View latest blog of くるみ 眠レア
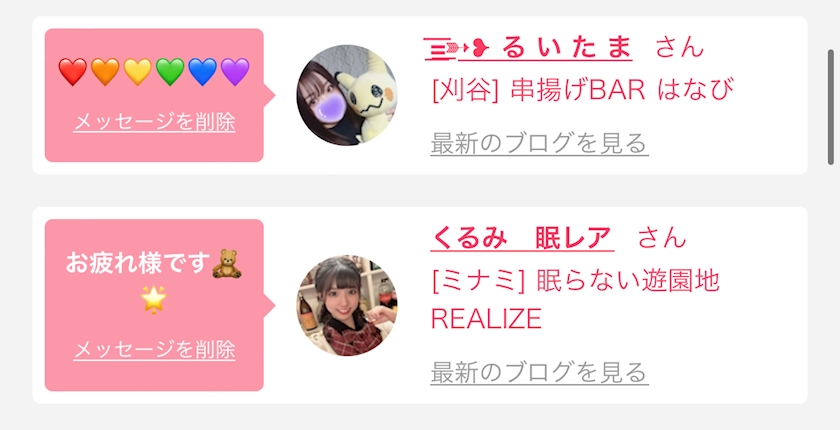 pyautogui.click(x=539, y=372)
